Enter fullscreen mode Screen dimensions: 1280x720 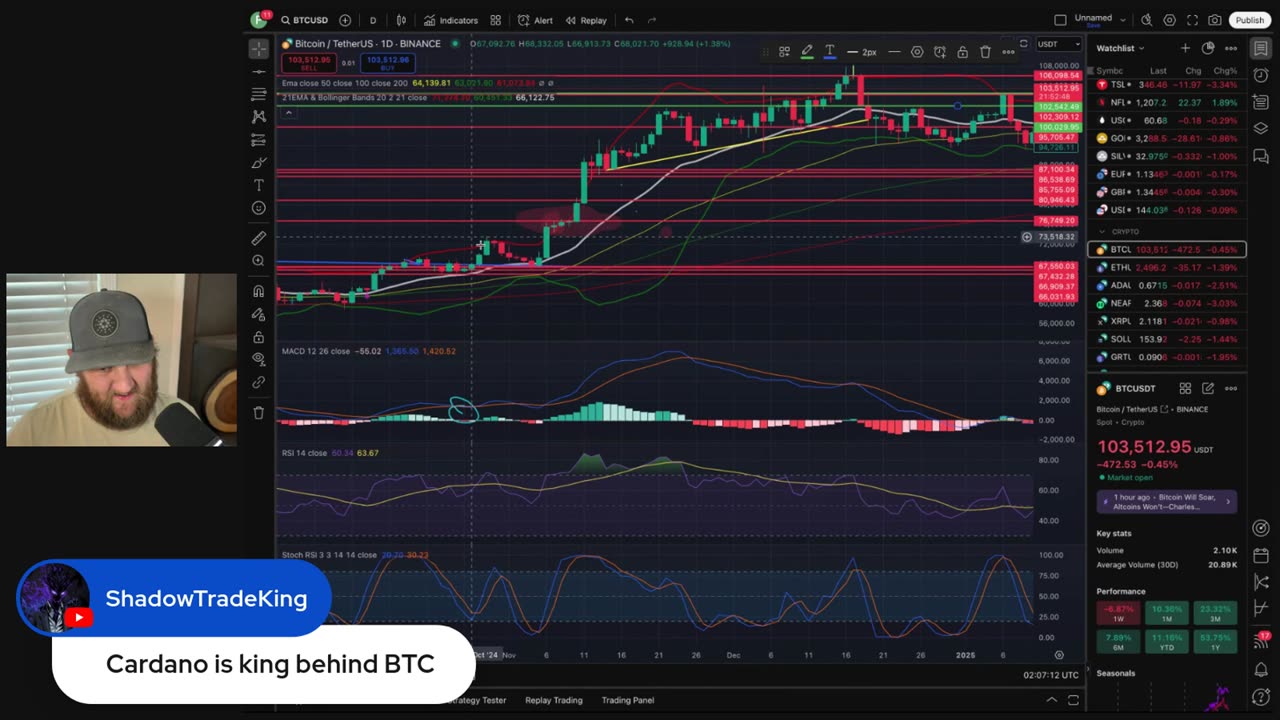coord(1192,20)
